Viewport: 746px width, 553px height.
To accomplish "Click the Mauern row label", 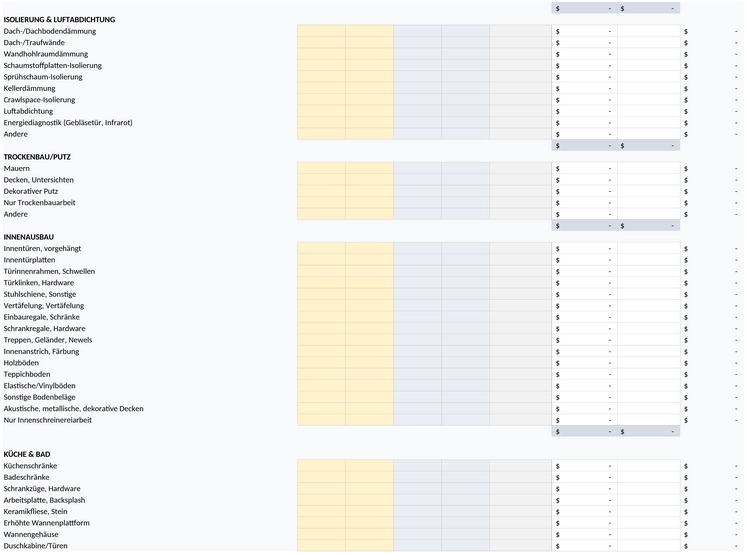I will [16, 168].
